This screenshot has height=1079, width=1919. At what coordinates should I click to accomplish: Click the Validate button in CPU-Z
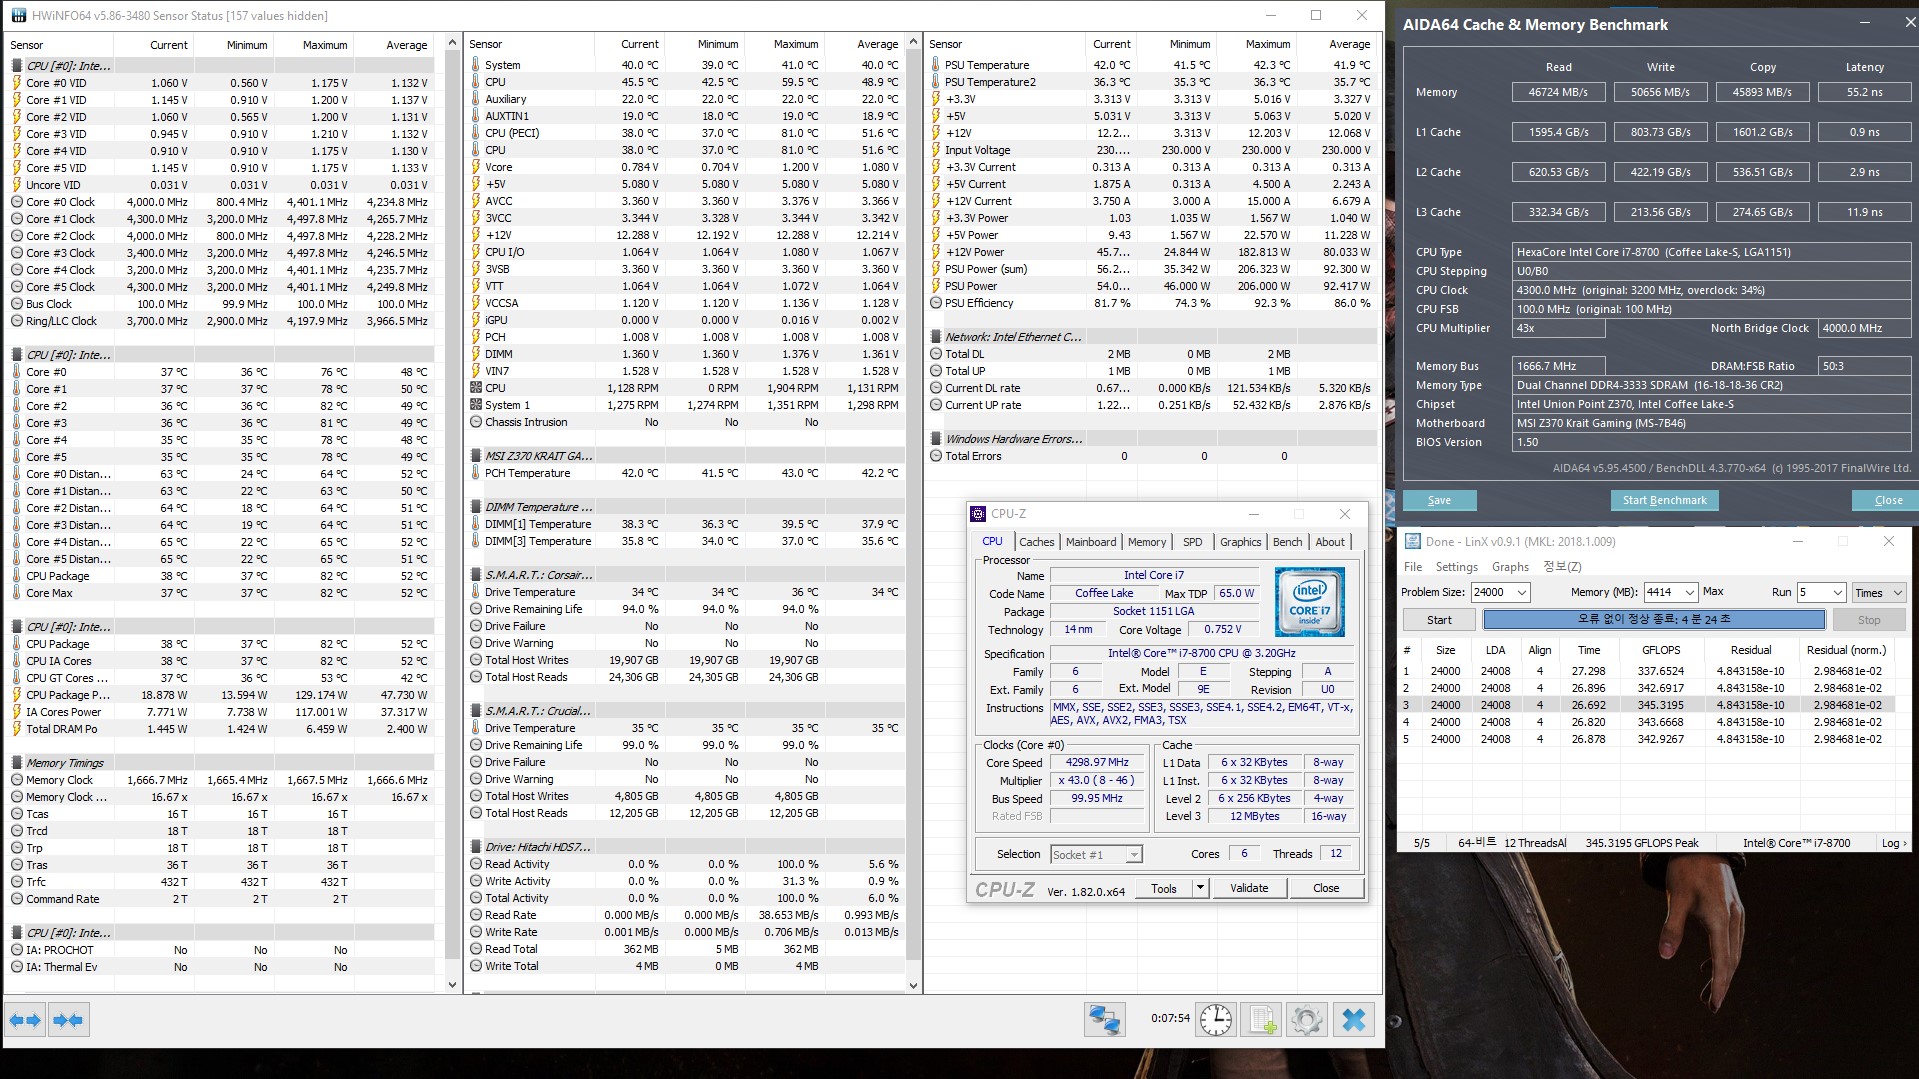pyautogui.click(x=1249, y=888)
